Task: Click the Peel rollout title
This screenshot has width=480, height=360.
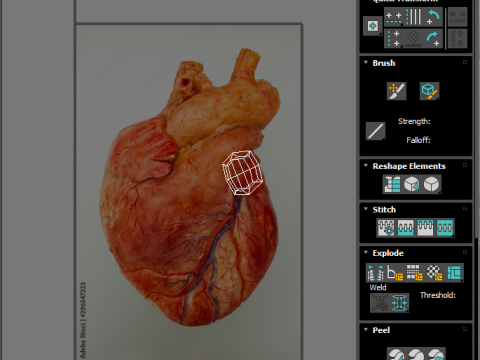Action: (x=381, y=330)
